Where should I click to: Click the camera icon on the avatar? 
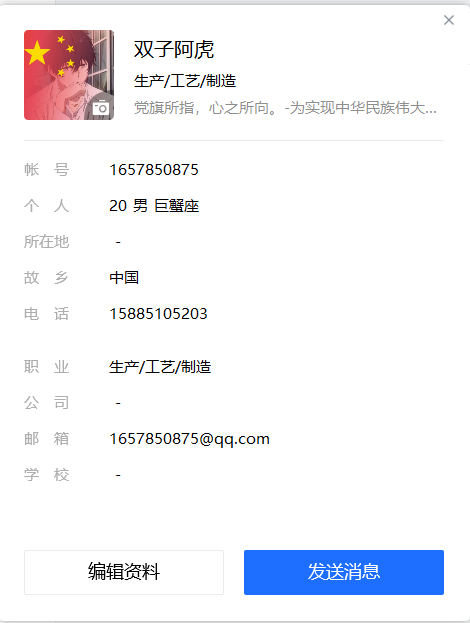pos(101,108)
